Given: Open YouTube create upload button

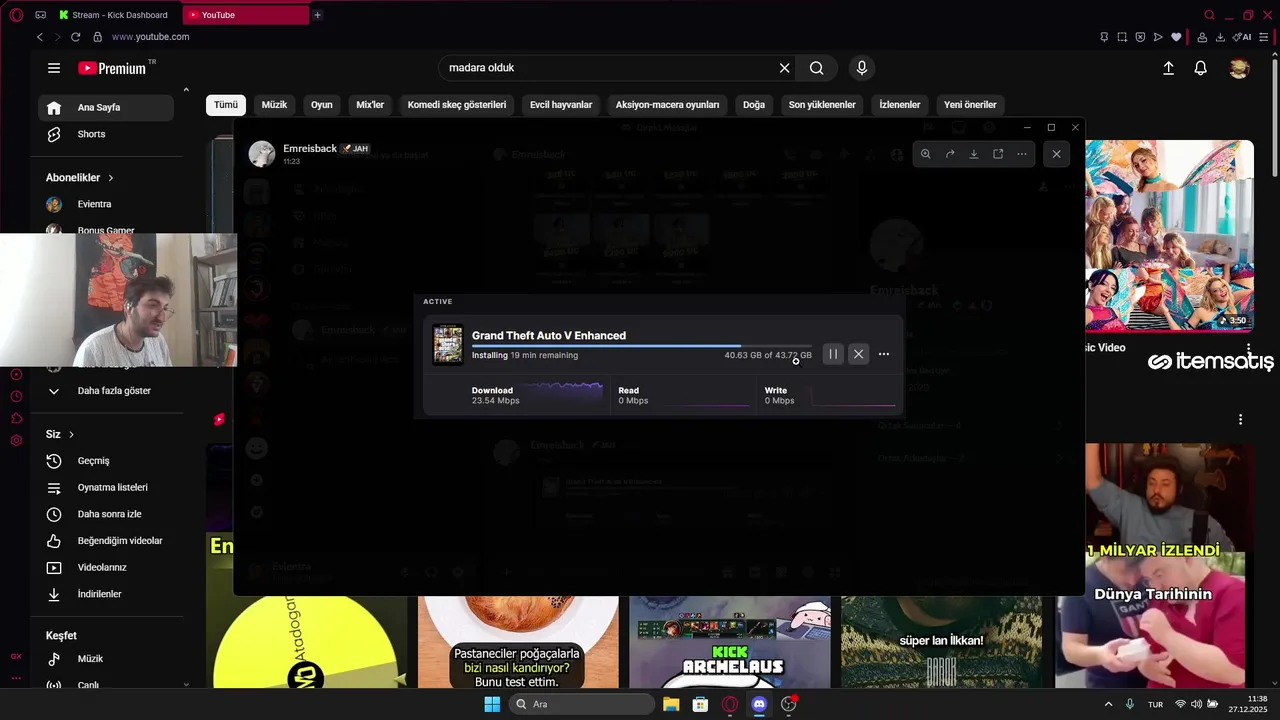Looking at the screenshot, I should tap(1168, 68).
